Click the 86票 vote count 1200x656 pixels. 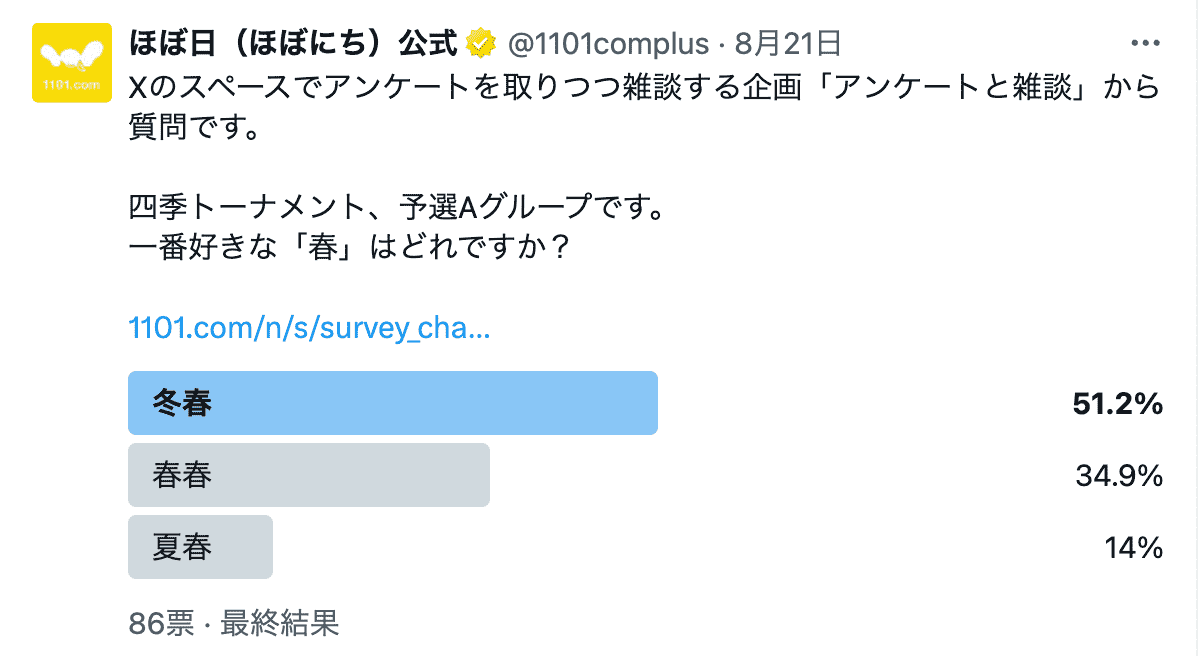pos(161,624)
